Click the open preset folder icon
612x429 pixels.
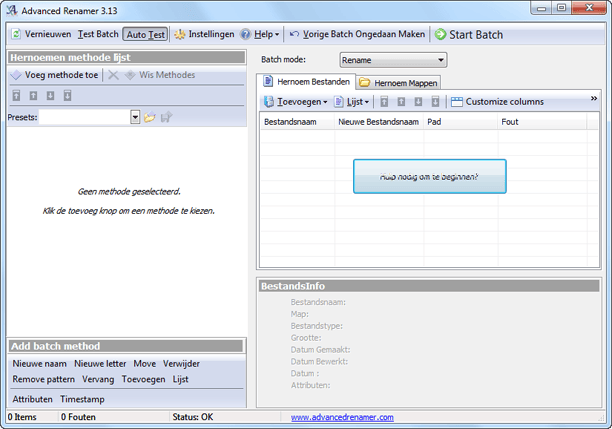point(149,117)
